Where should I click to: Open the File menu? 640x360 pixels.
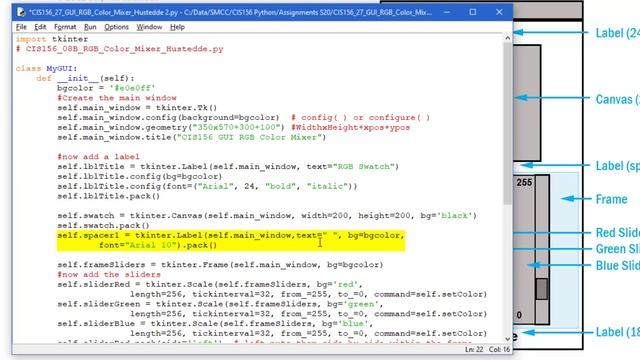pos(21,27)
